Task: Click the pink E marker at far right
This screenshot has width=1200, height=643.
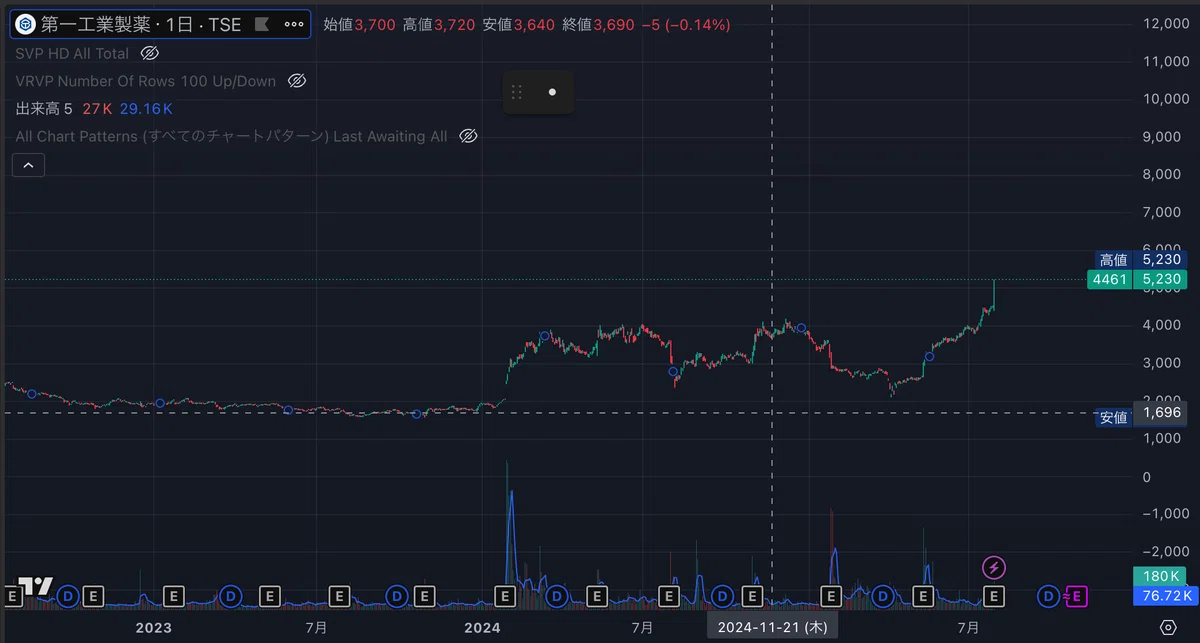Action: click(x=1076, y=597)
